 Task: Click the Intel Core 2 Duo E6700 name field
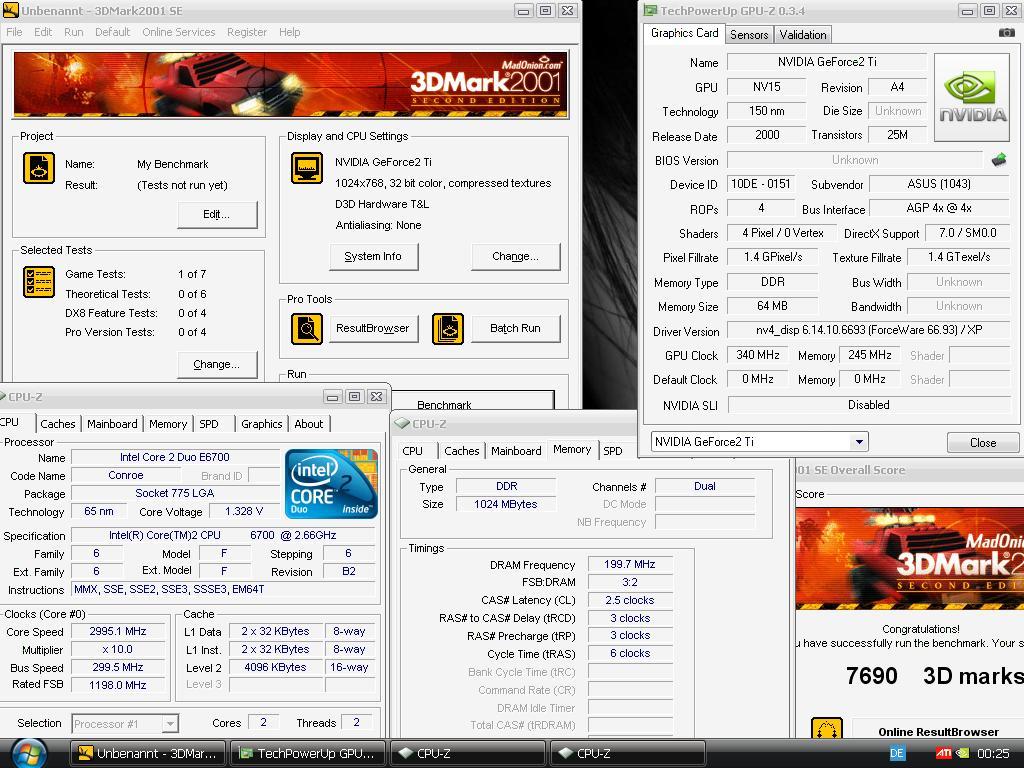(175, 457)
